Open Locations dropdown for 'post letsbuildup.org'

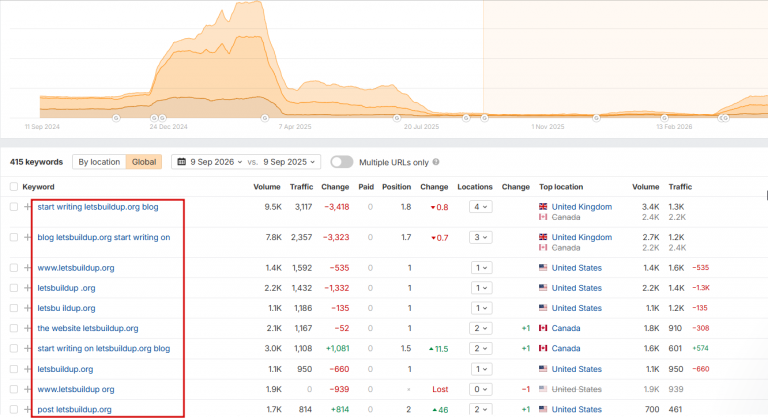coord(480,409)
